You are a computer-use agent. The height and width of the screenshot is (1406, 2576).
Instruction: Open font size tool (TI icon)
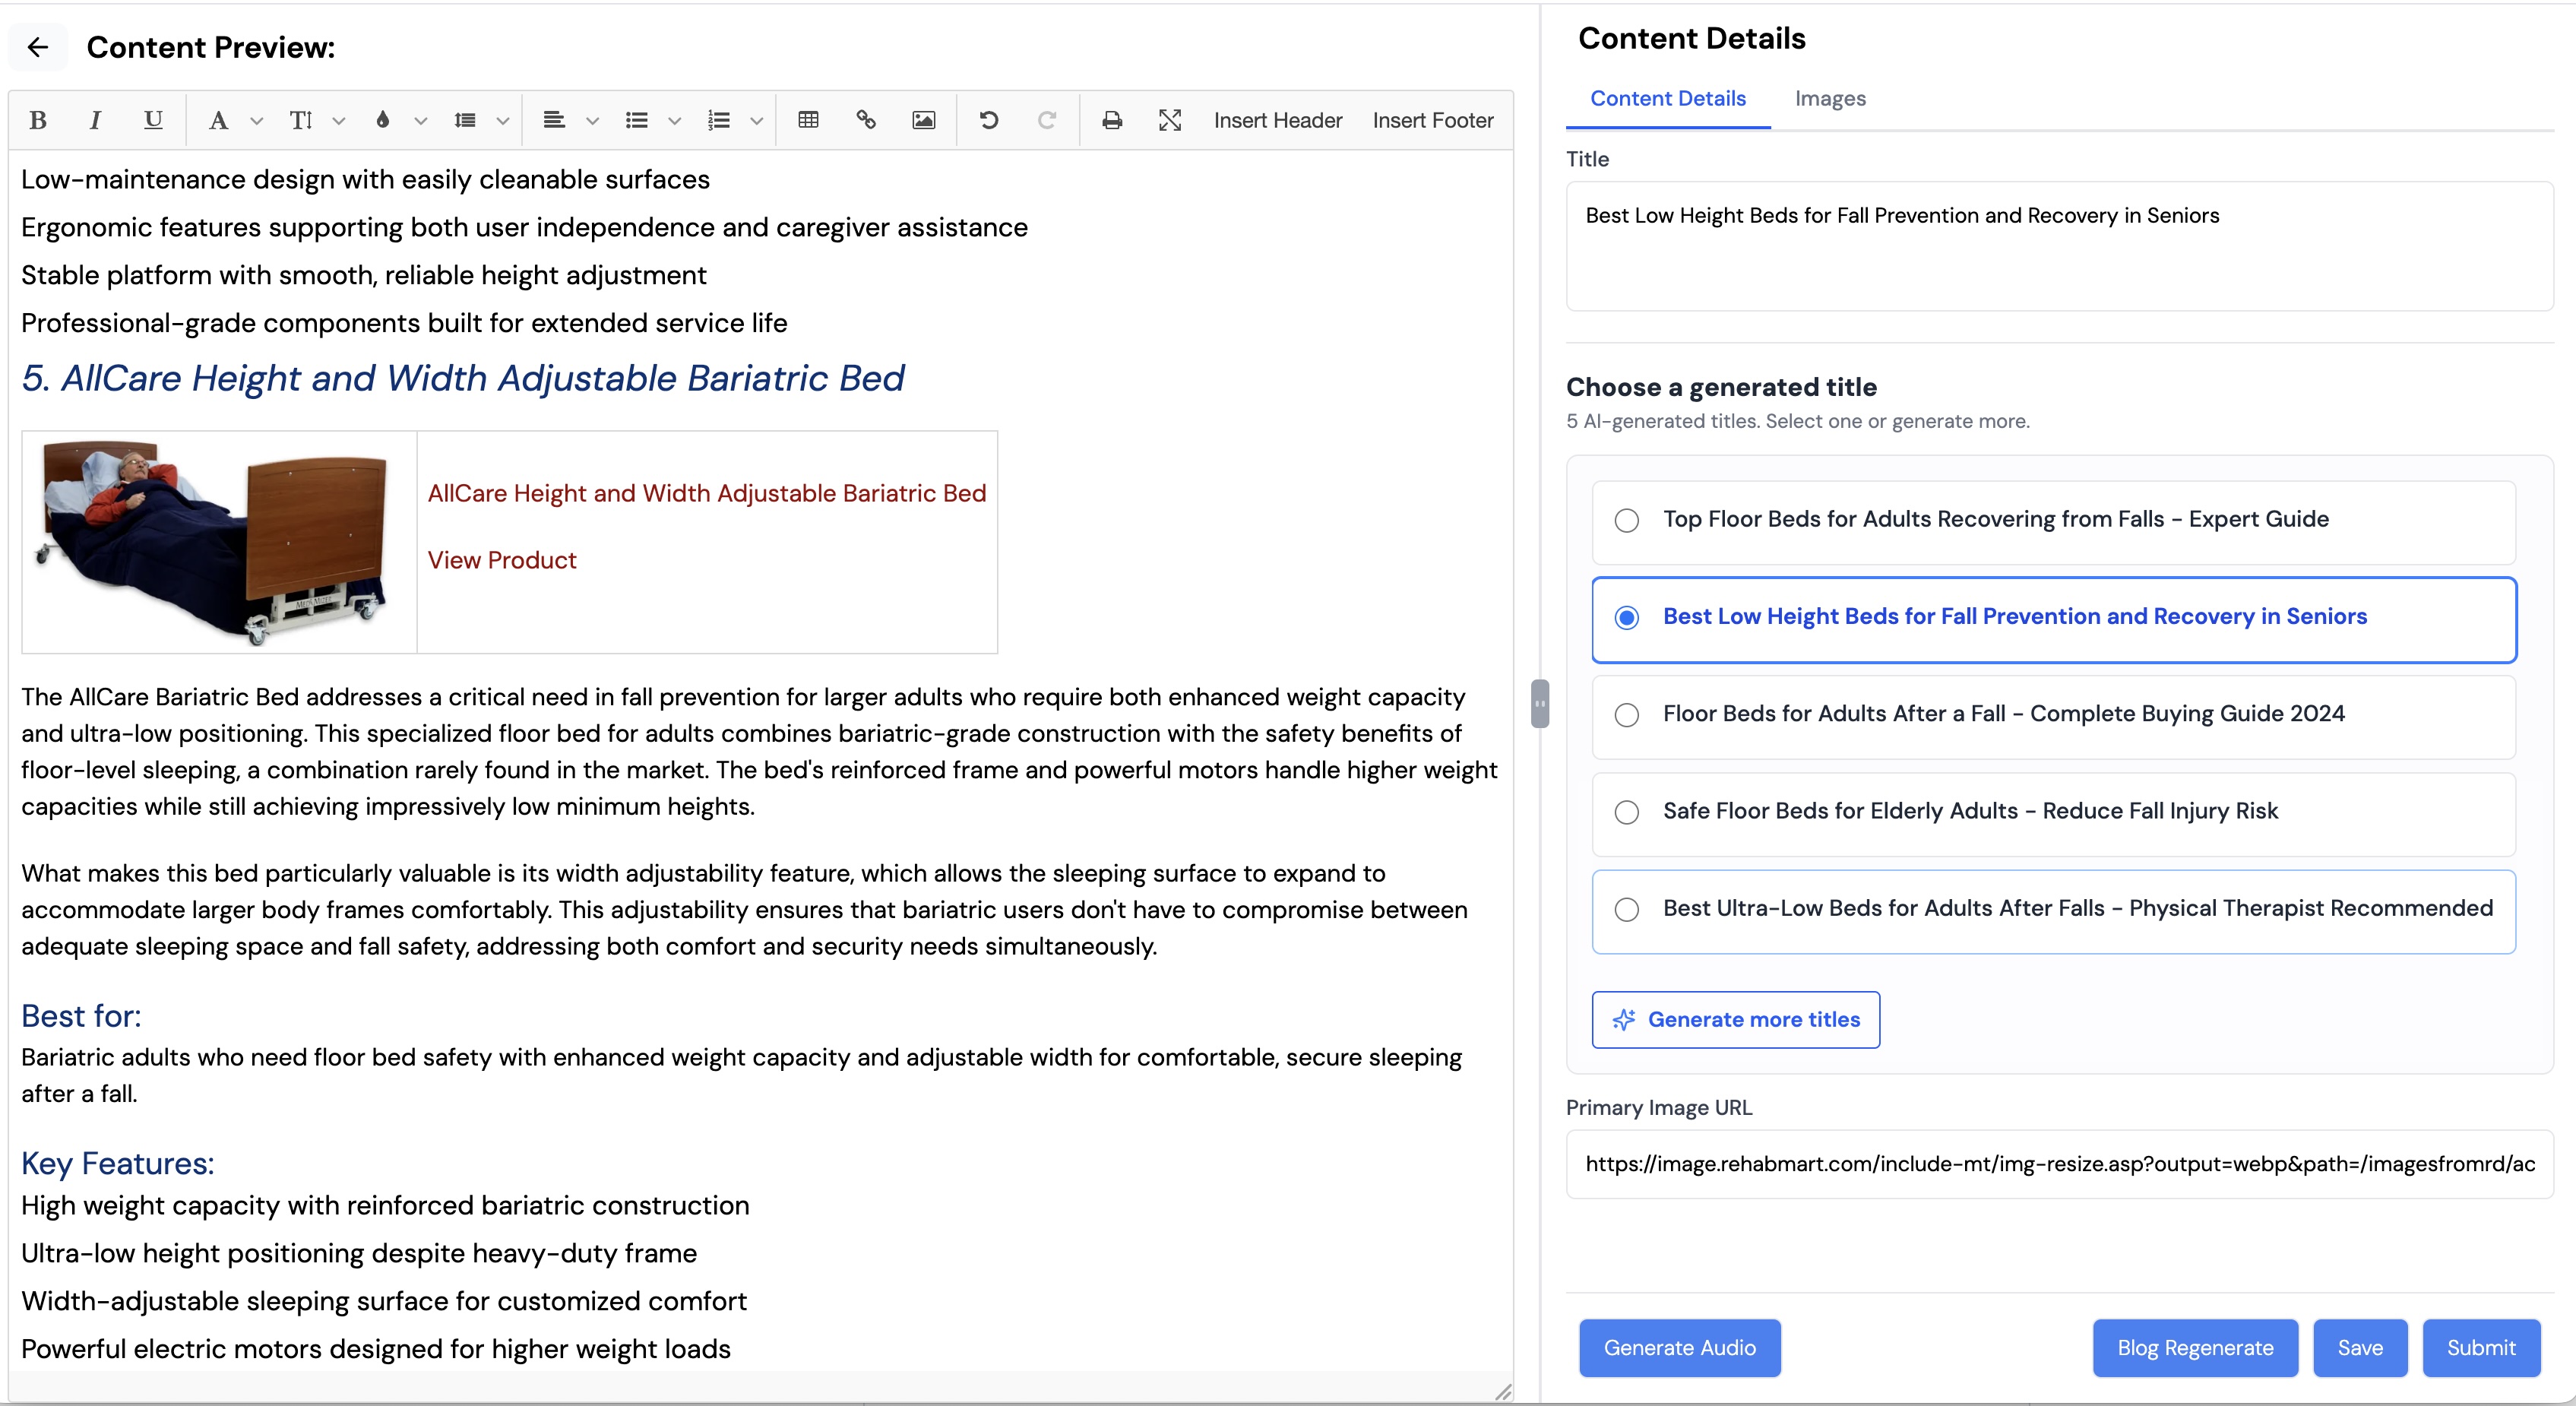tap(301, 120)
